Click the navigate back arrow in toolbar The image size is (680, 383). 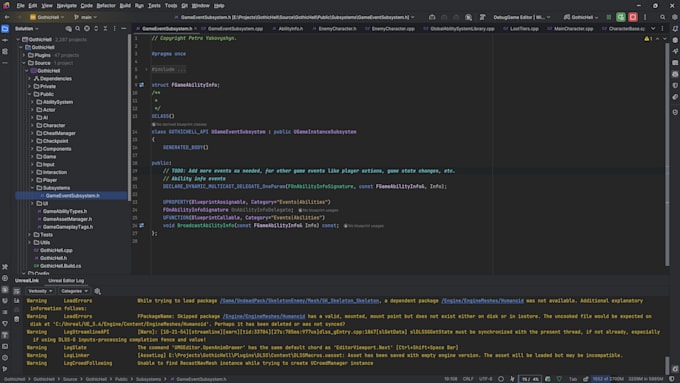point(7,17)
